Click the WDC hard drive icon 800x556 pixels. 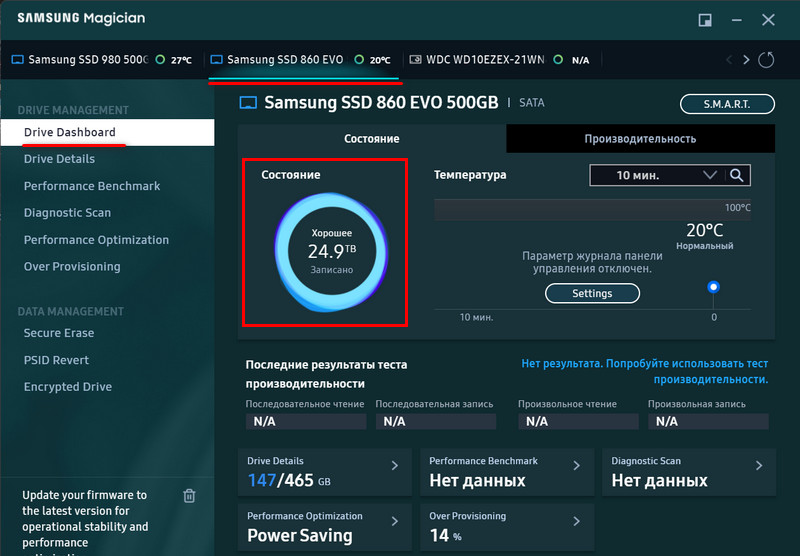tap(415, 60)
